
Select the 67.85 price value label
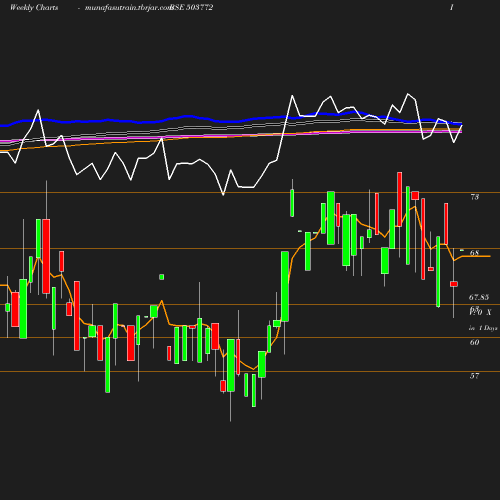(479, 297)
